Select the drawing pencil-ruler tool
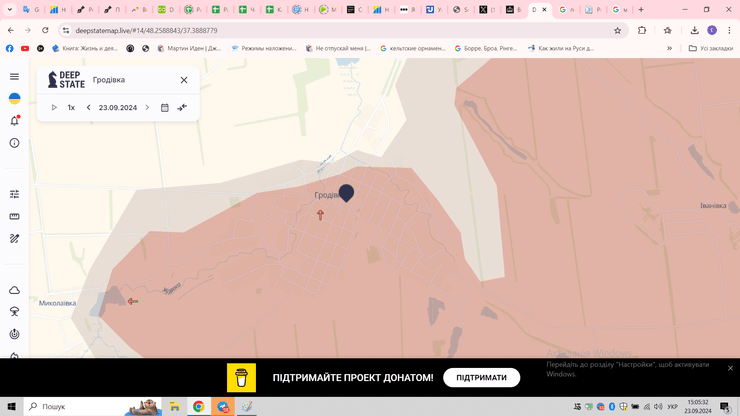Screen dimensions: 740x416 click(14, 238)
